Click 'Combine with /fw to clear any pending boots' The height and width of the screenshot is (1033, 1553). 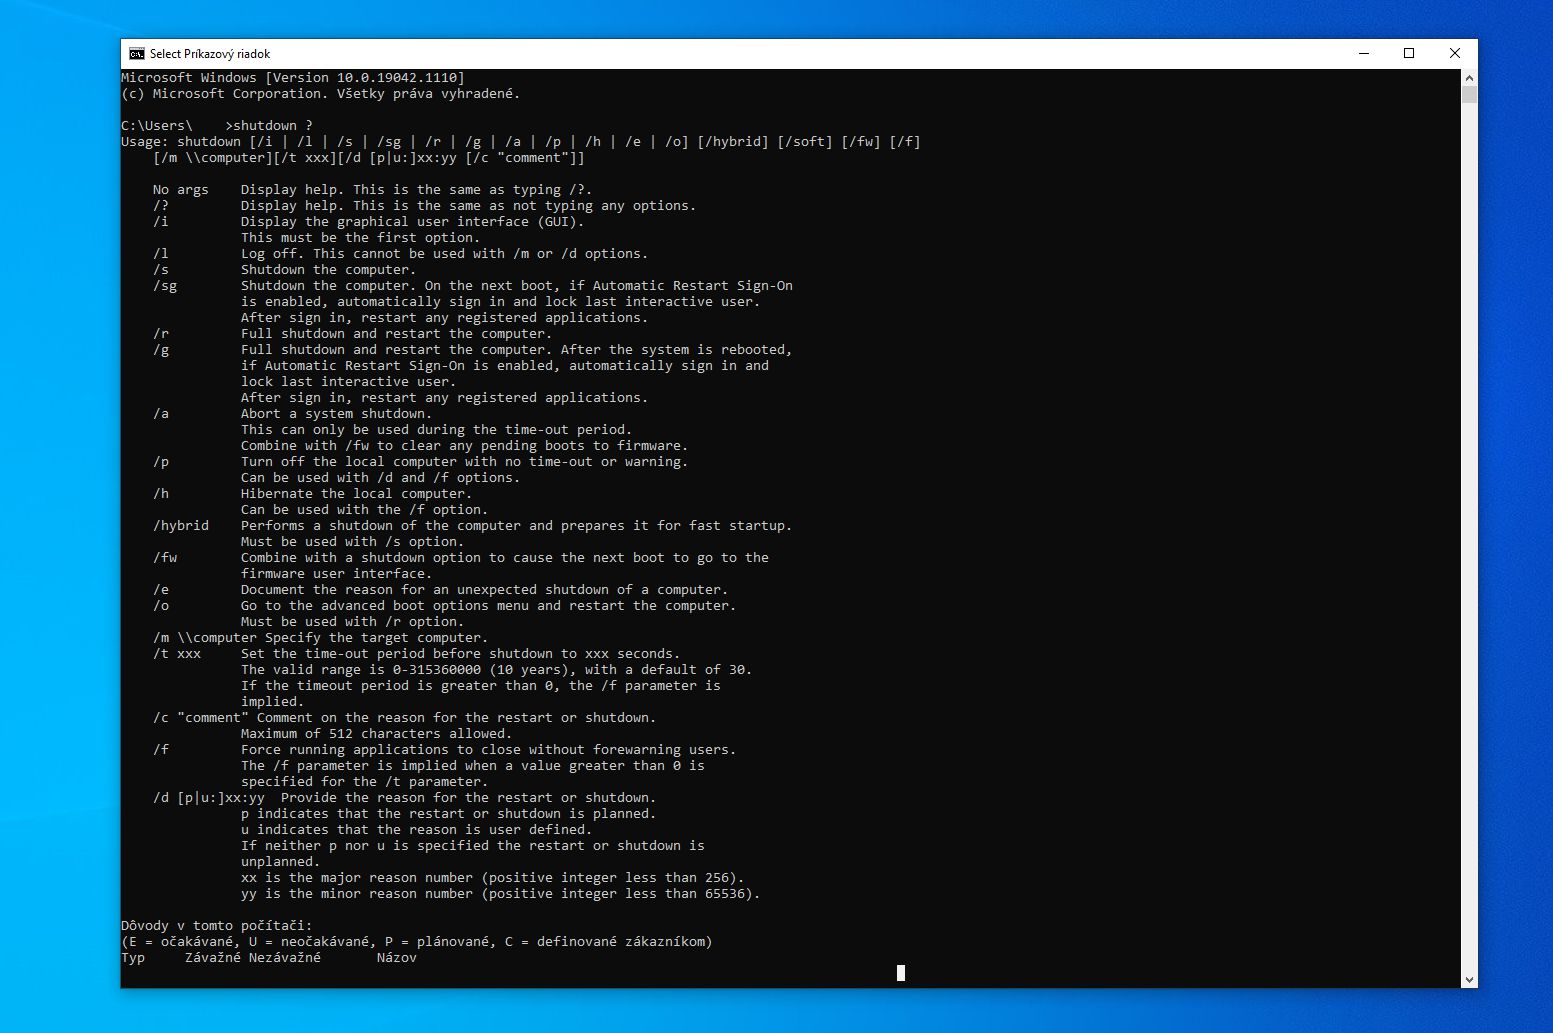tap(465, 446)
